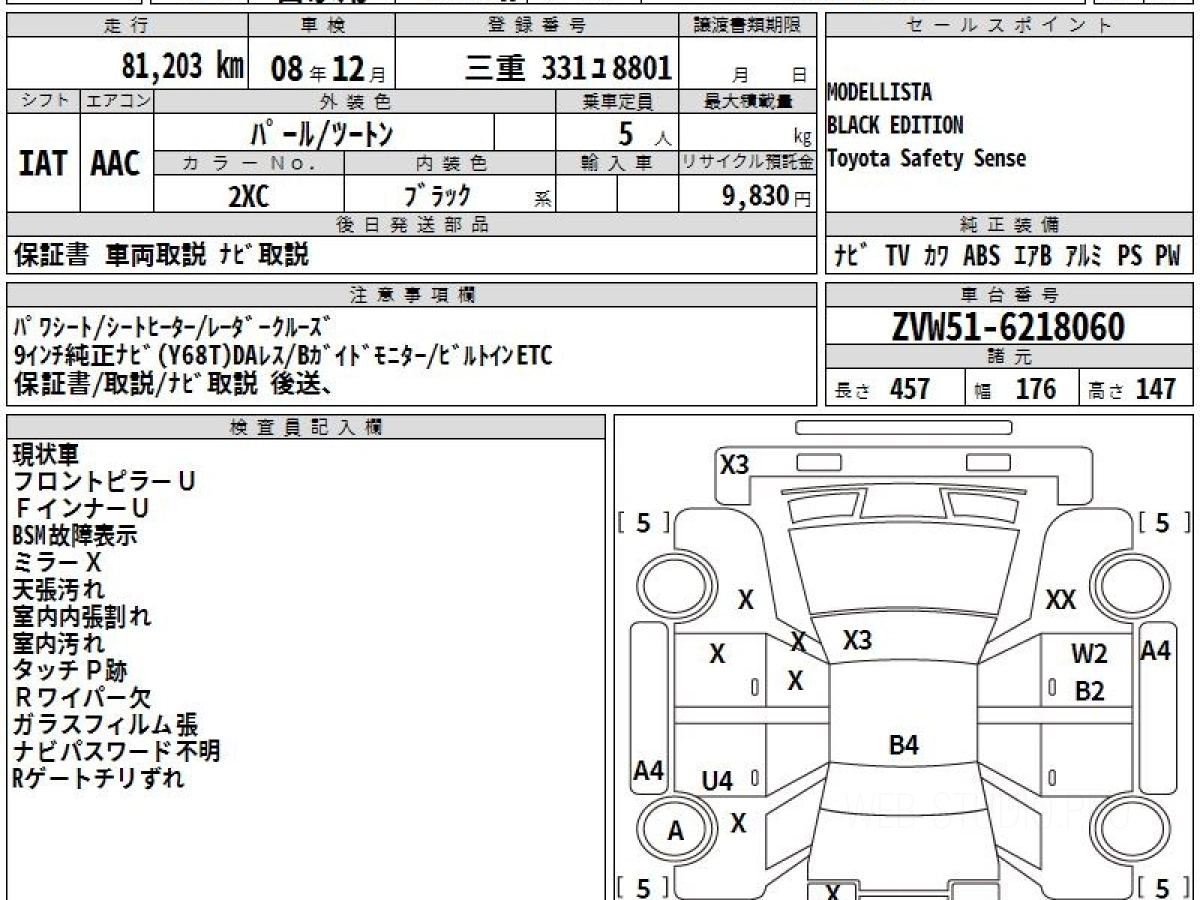Image resolution: width=1200 pixels, height=900 pixels.
Task: Click the Toyota Safety Sense text
Action: pos(926,158)
